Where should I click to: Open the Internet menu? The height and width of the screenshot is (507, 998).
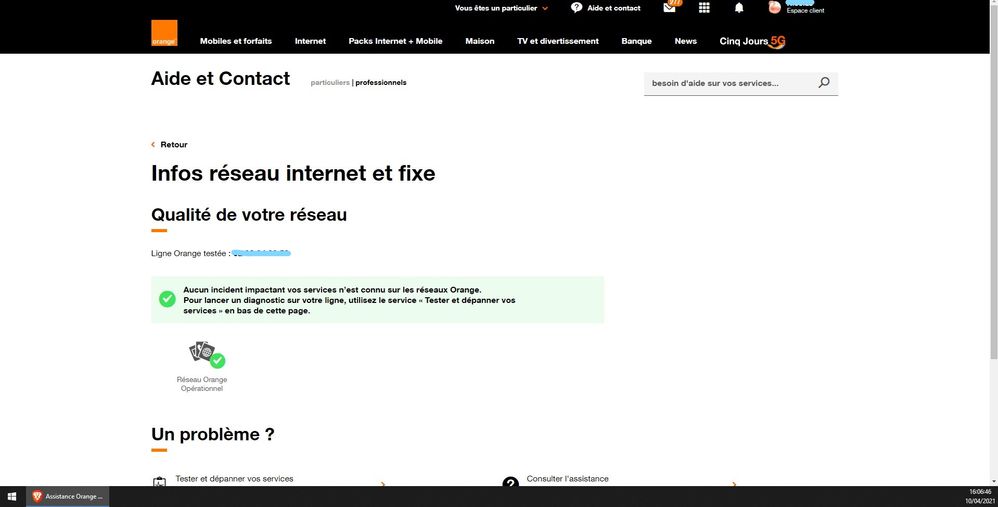310,41
